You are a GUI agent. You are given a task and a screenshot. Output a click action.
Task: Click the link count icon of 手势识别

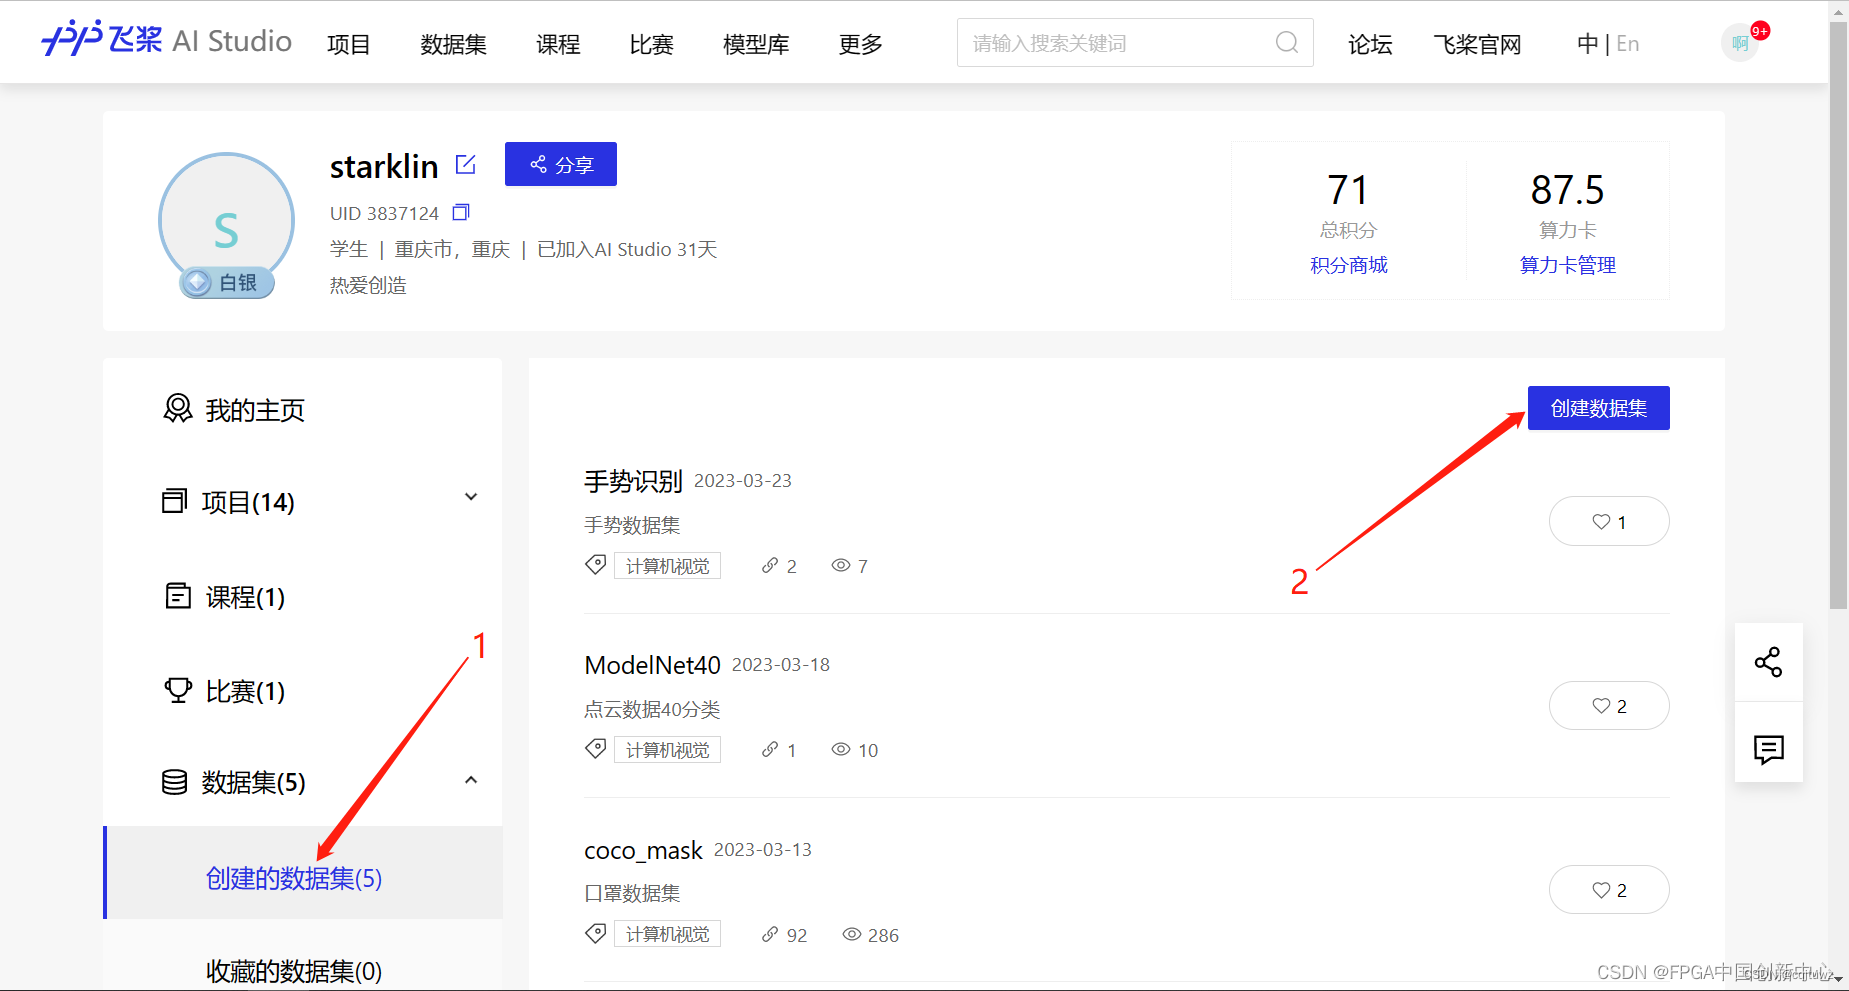[x=769, y=566]
